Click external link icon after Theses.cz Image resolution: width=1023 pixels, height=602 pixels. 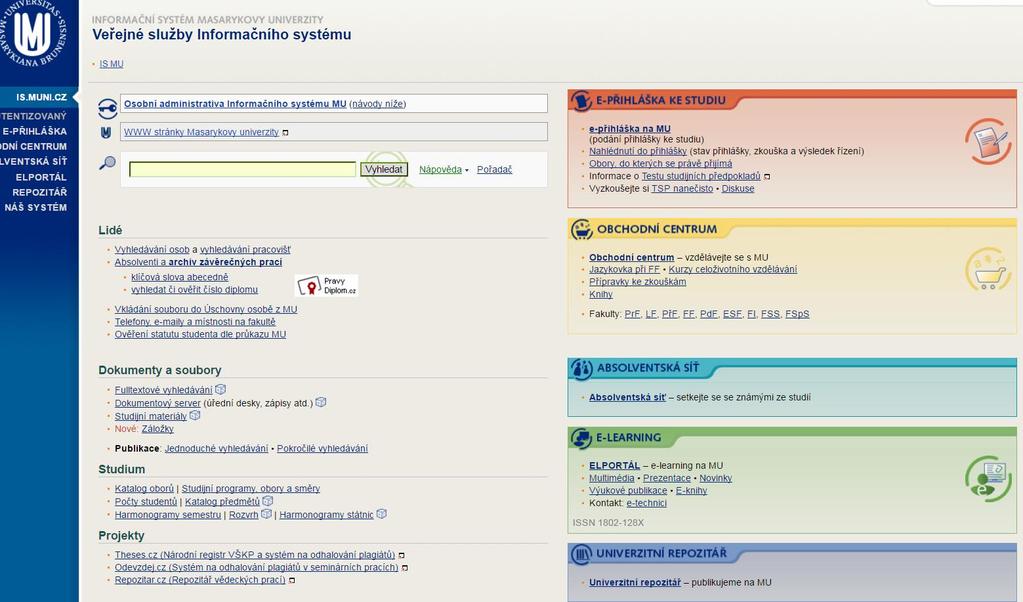click(402, 555)
